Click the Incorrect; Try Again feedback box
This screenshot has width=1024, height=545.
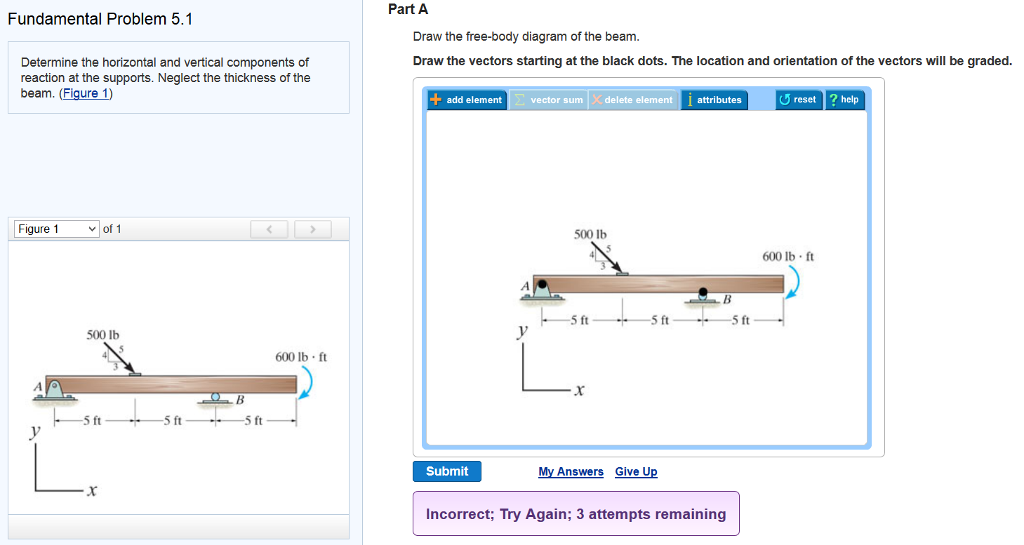[576, 514]
